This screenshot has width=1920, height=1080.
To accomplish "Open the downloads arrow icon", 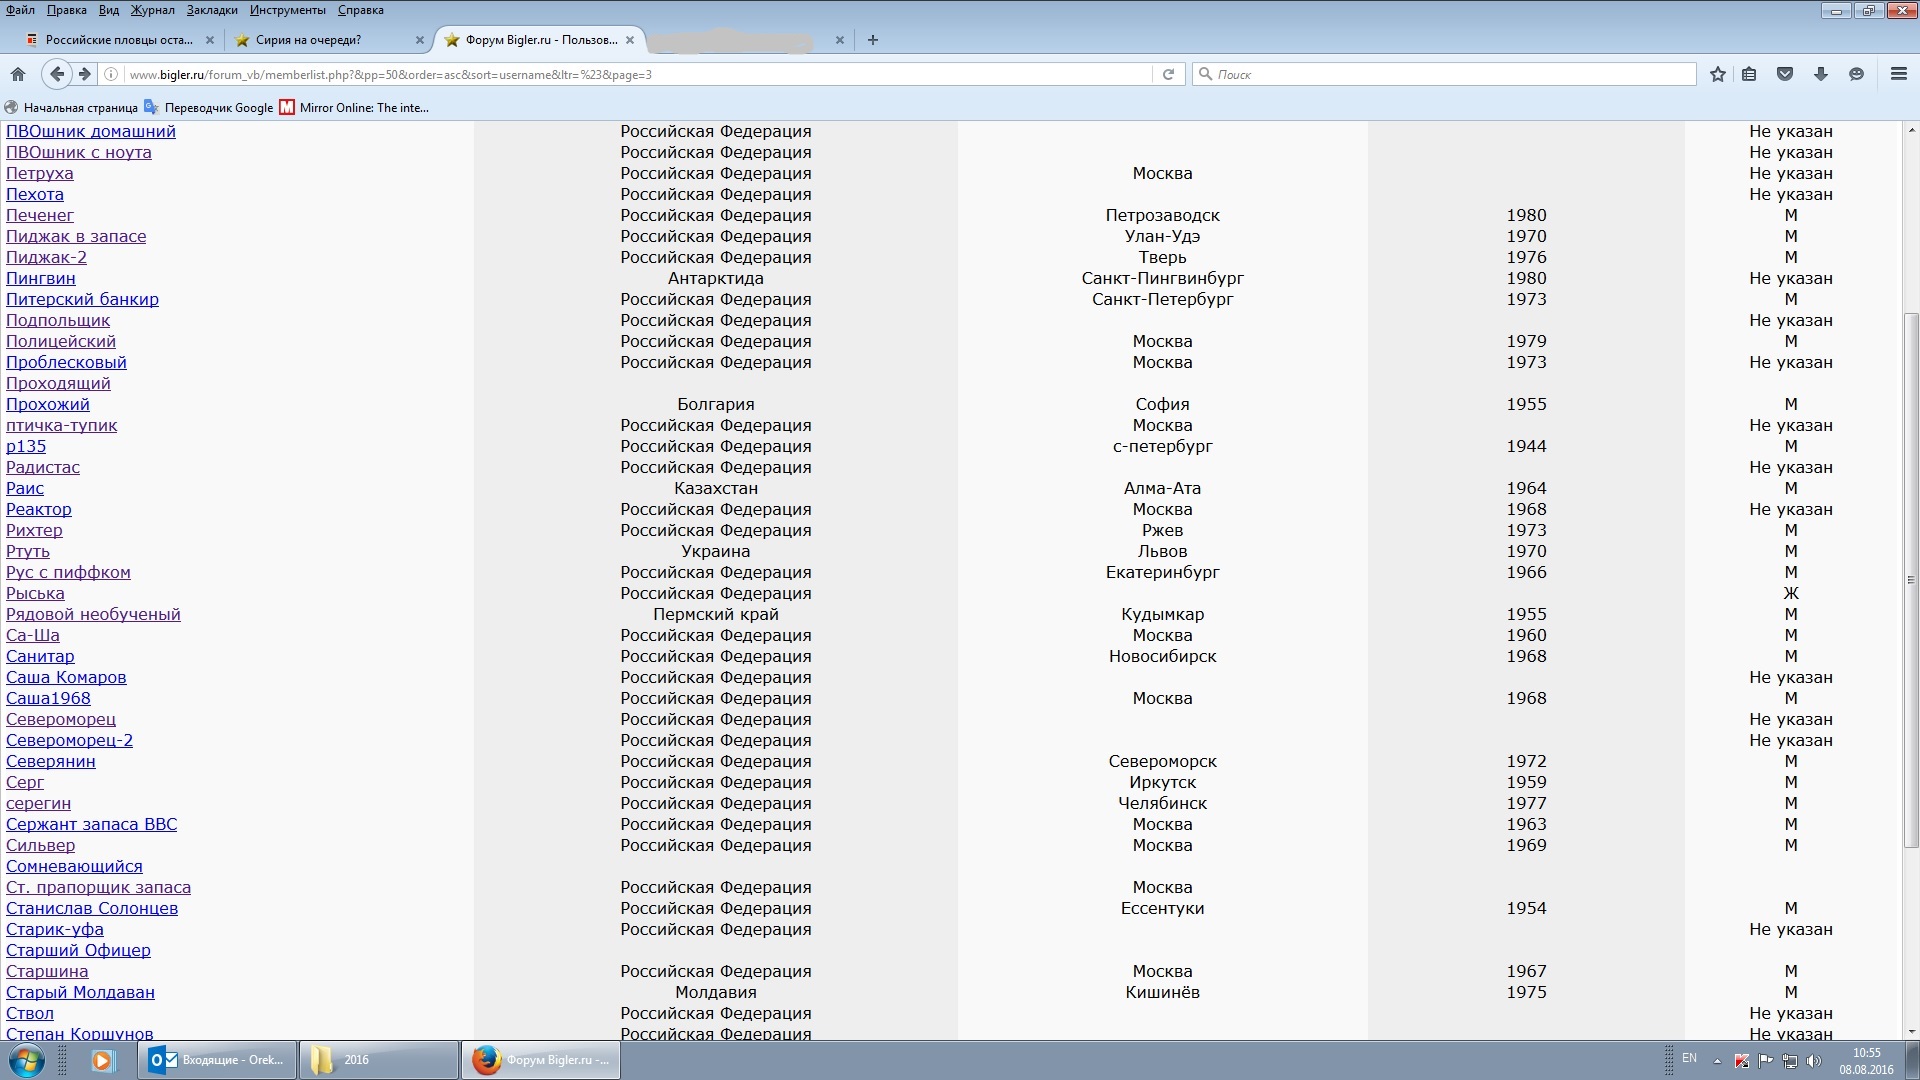I will click(x=1820, y=74).
